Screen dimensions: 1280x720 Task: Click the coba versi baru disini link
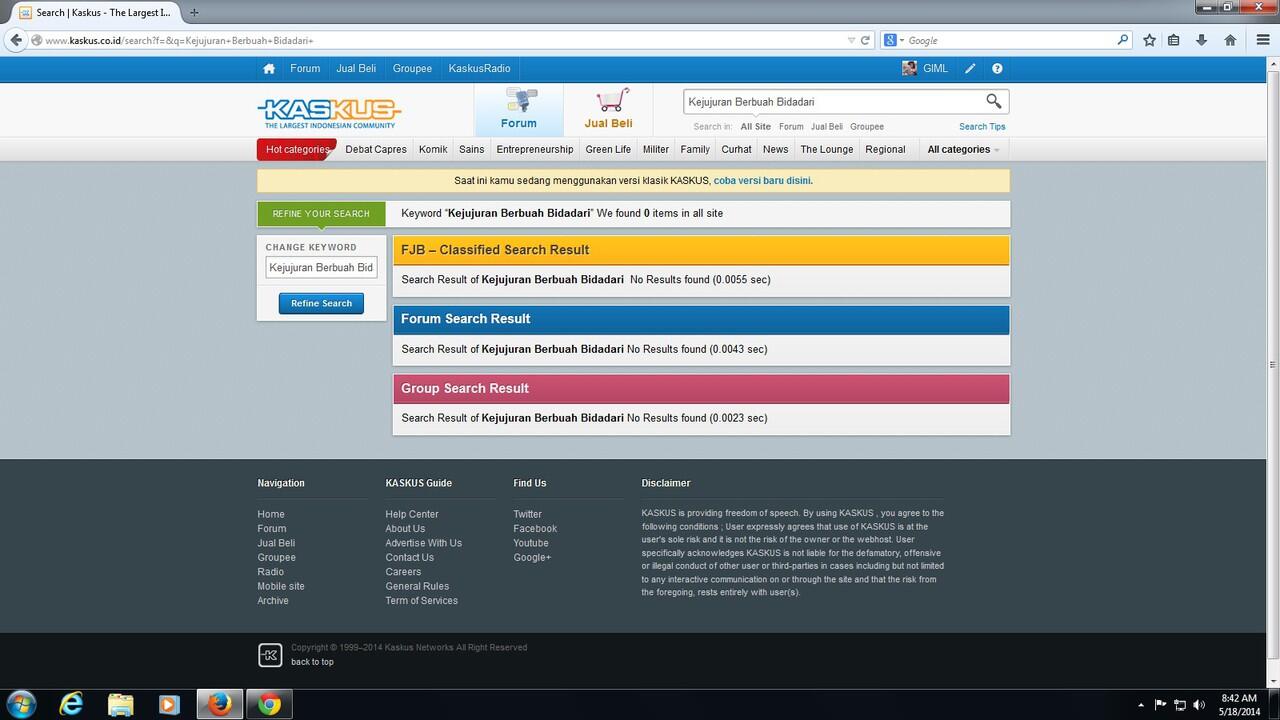tap(763, 181)
